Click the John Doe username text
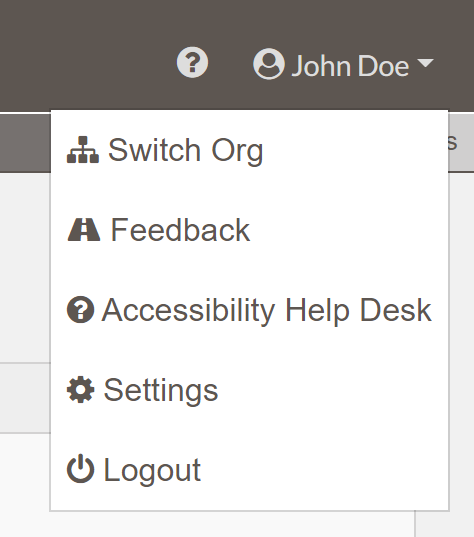The width and height of the screenshot is (474, 537). 350,66
